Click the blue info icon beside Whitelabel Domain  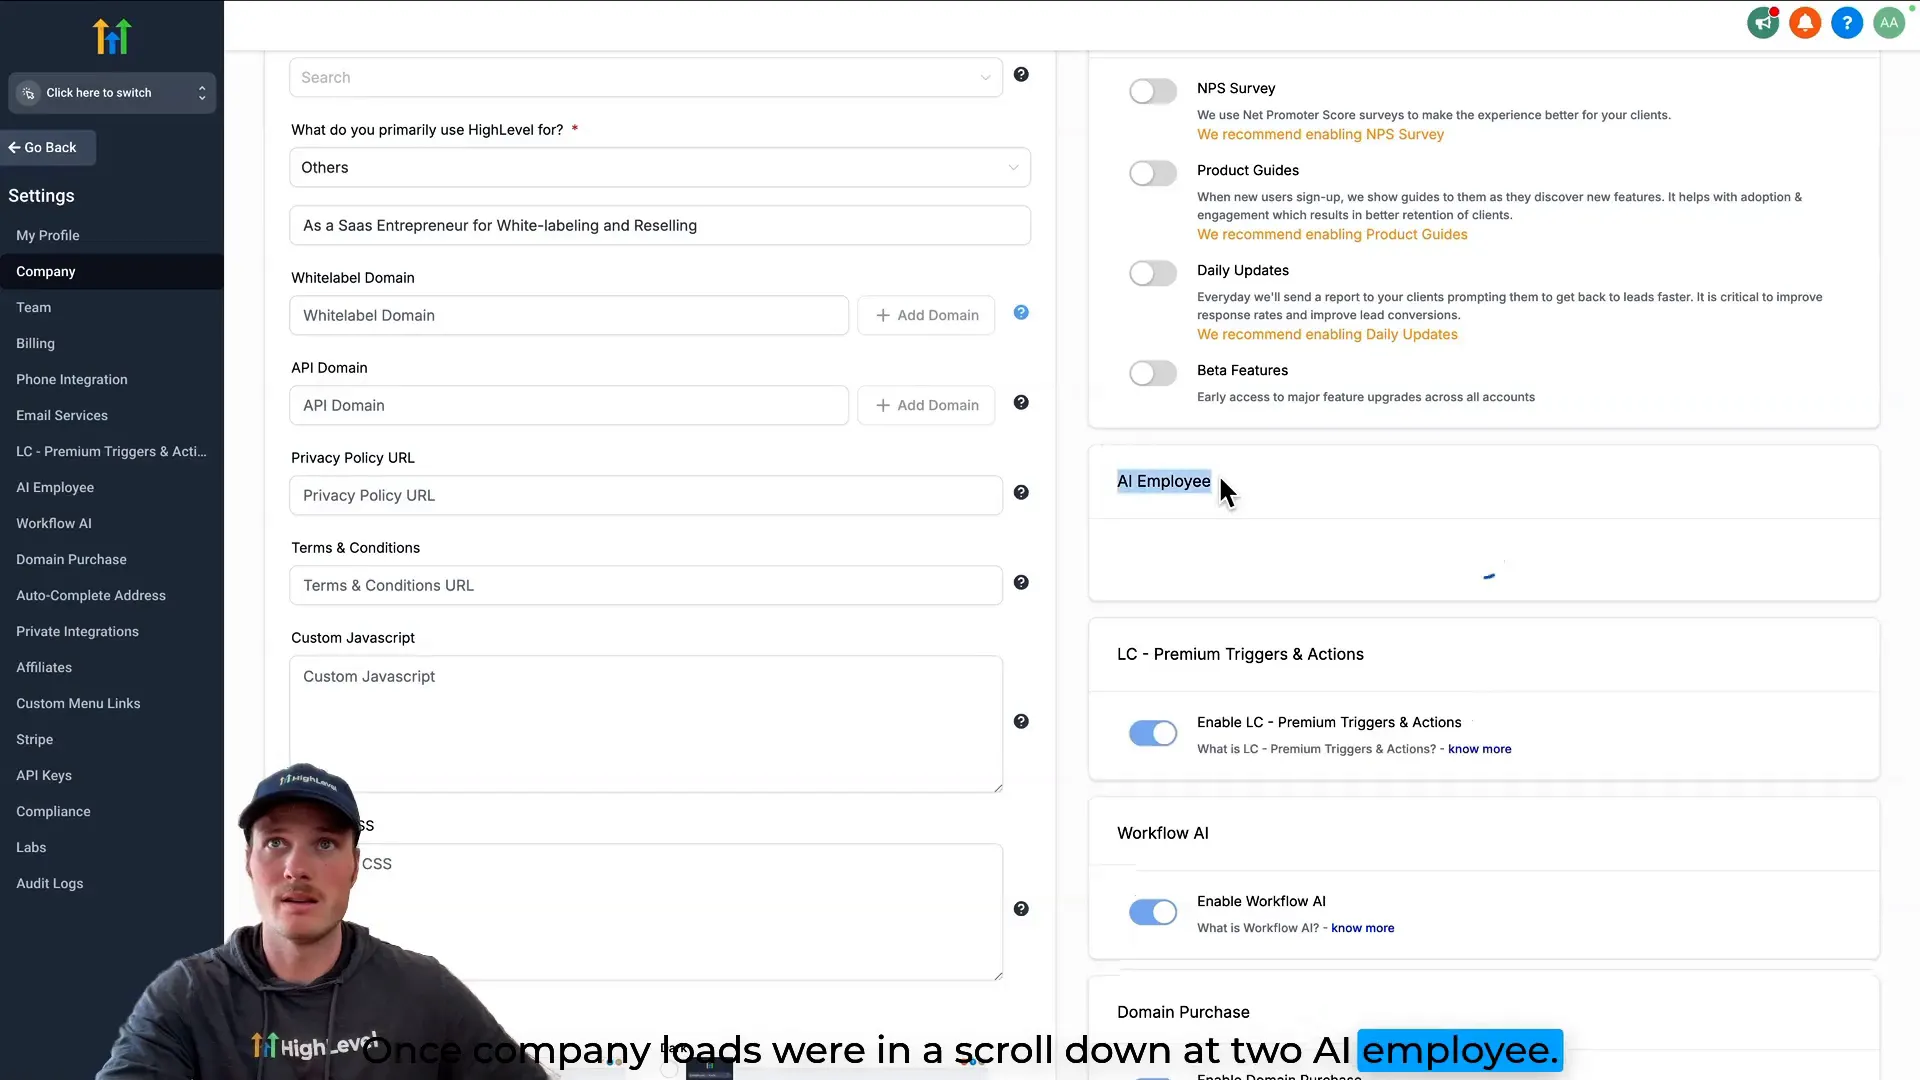tap(1021, 312)
